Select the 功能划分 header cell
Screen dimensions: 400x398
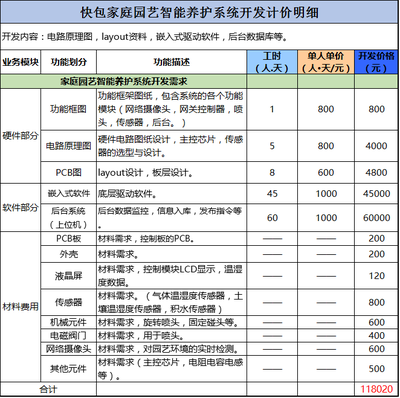coord(69,62)
